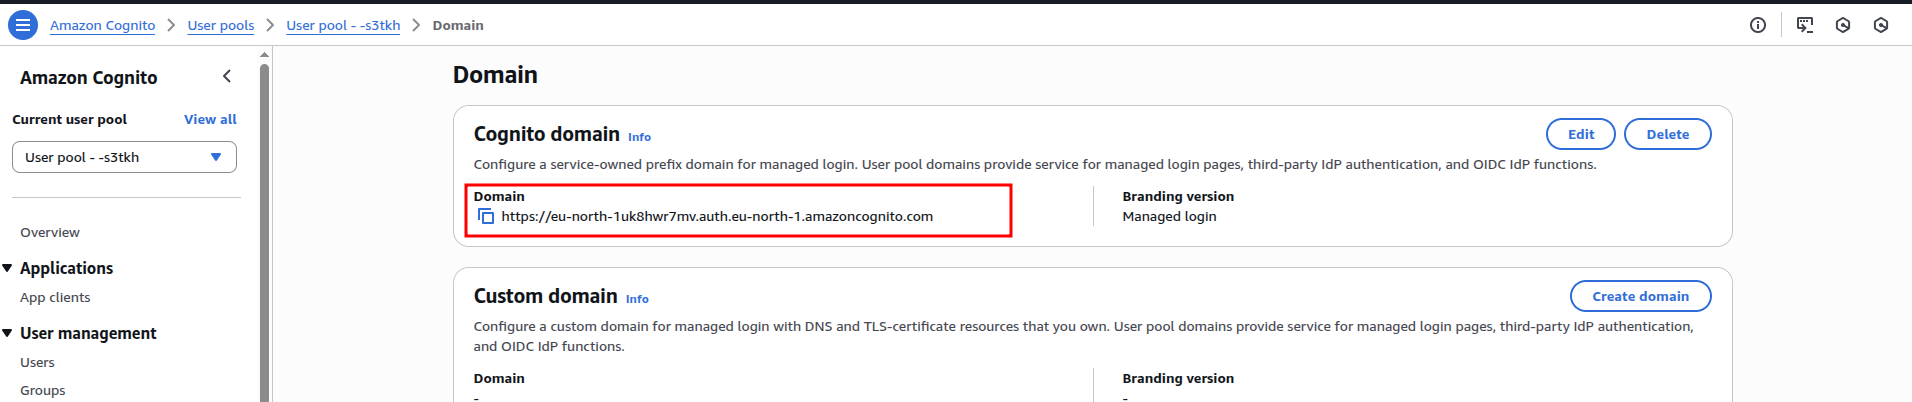The width and height of the screenshot is (1912, 402).
Task: Delete the Cognito domain
Action: click(1667, 134)
